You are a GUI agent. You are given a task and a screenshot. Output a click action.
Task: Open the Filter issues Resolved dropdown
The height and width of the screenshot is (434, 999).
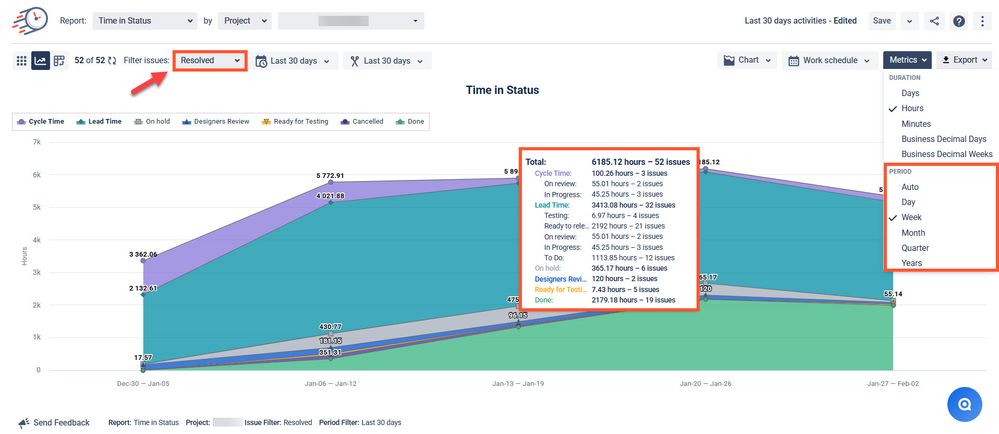point(210,61)
